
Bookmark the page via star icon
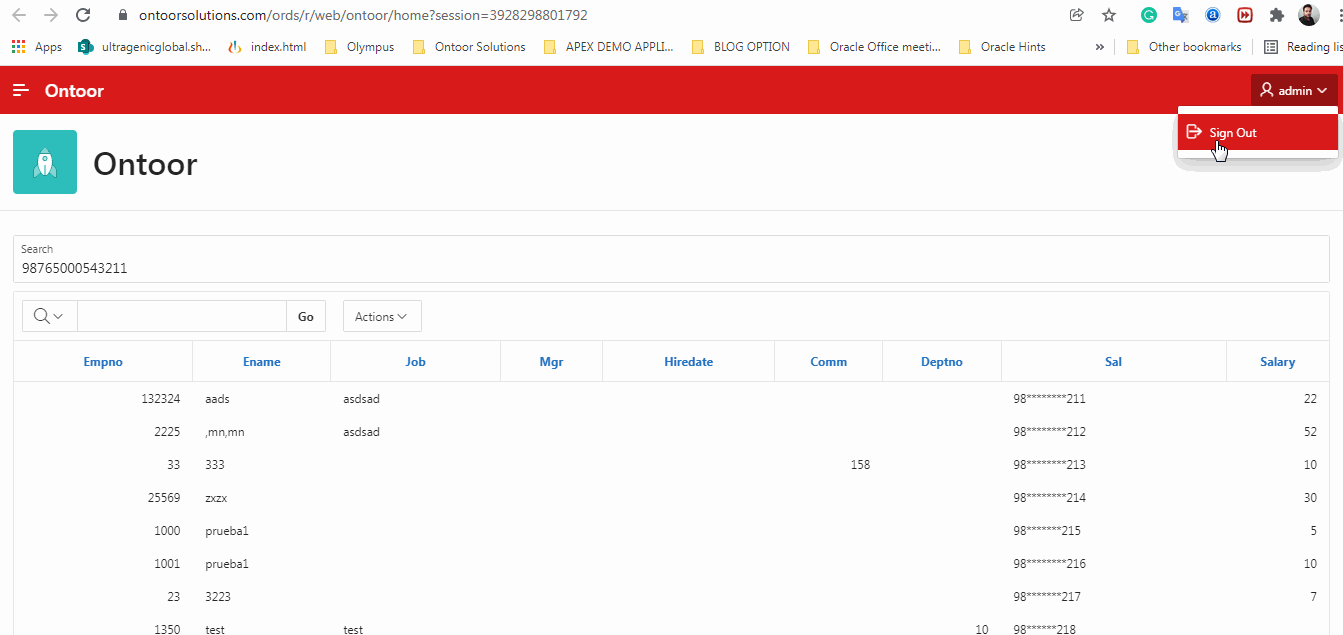[x=1108, y=15]
